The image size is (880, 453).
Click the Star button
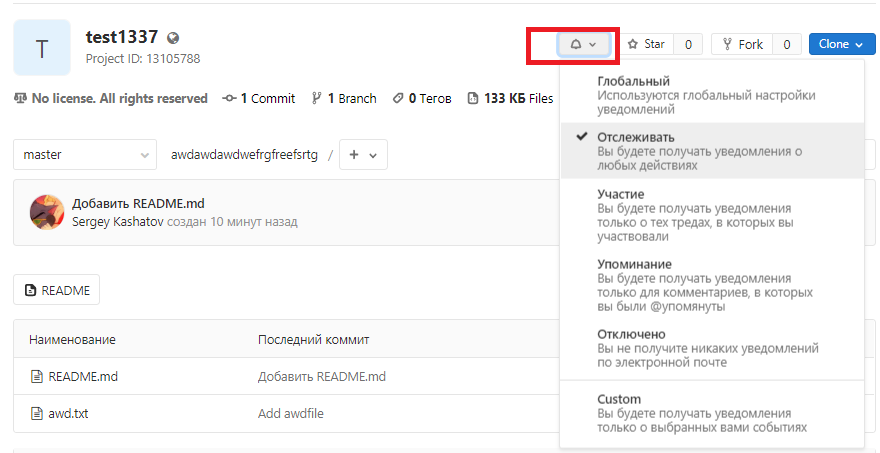[x=646, y=44]
